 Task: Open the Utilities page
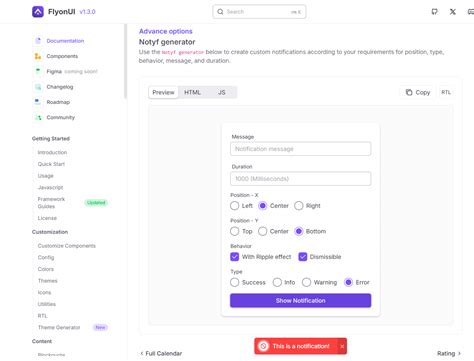tap(47, 304)
